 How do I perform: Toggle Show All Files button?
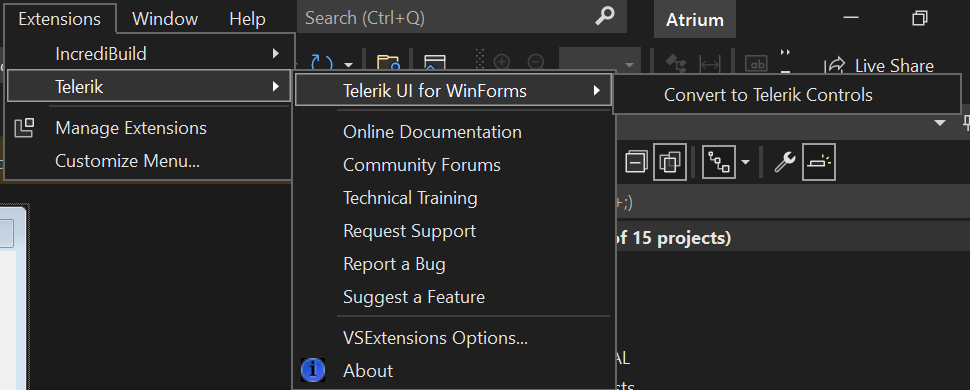(x=669, y=162)
